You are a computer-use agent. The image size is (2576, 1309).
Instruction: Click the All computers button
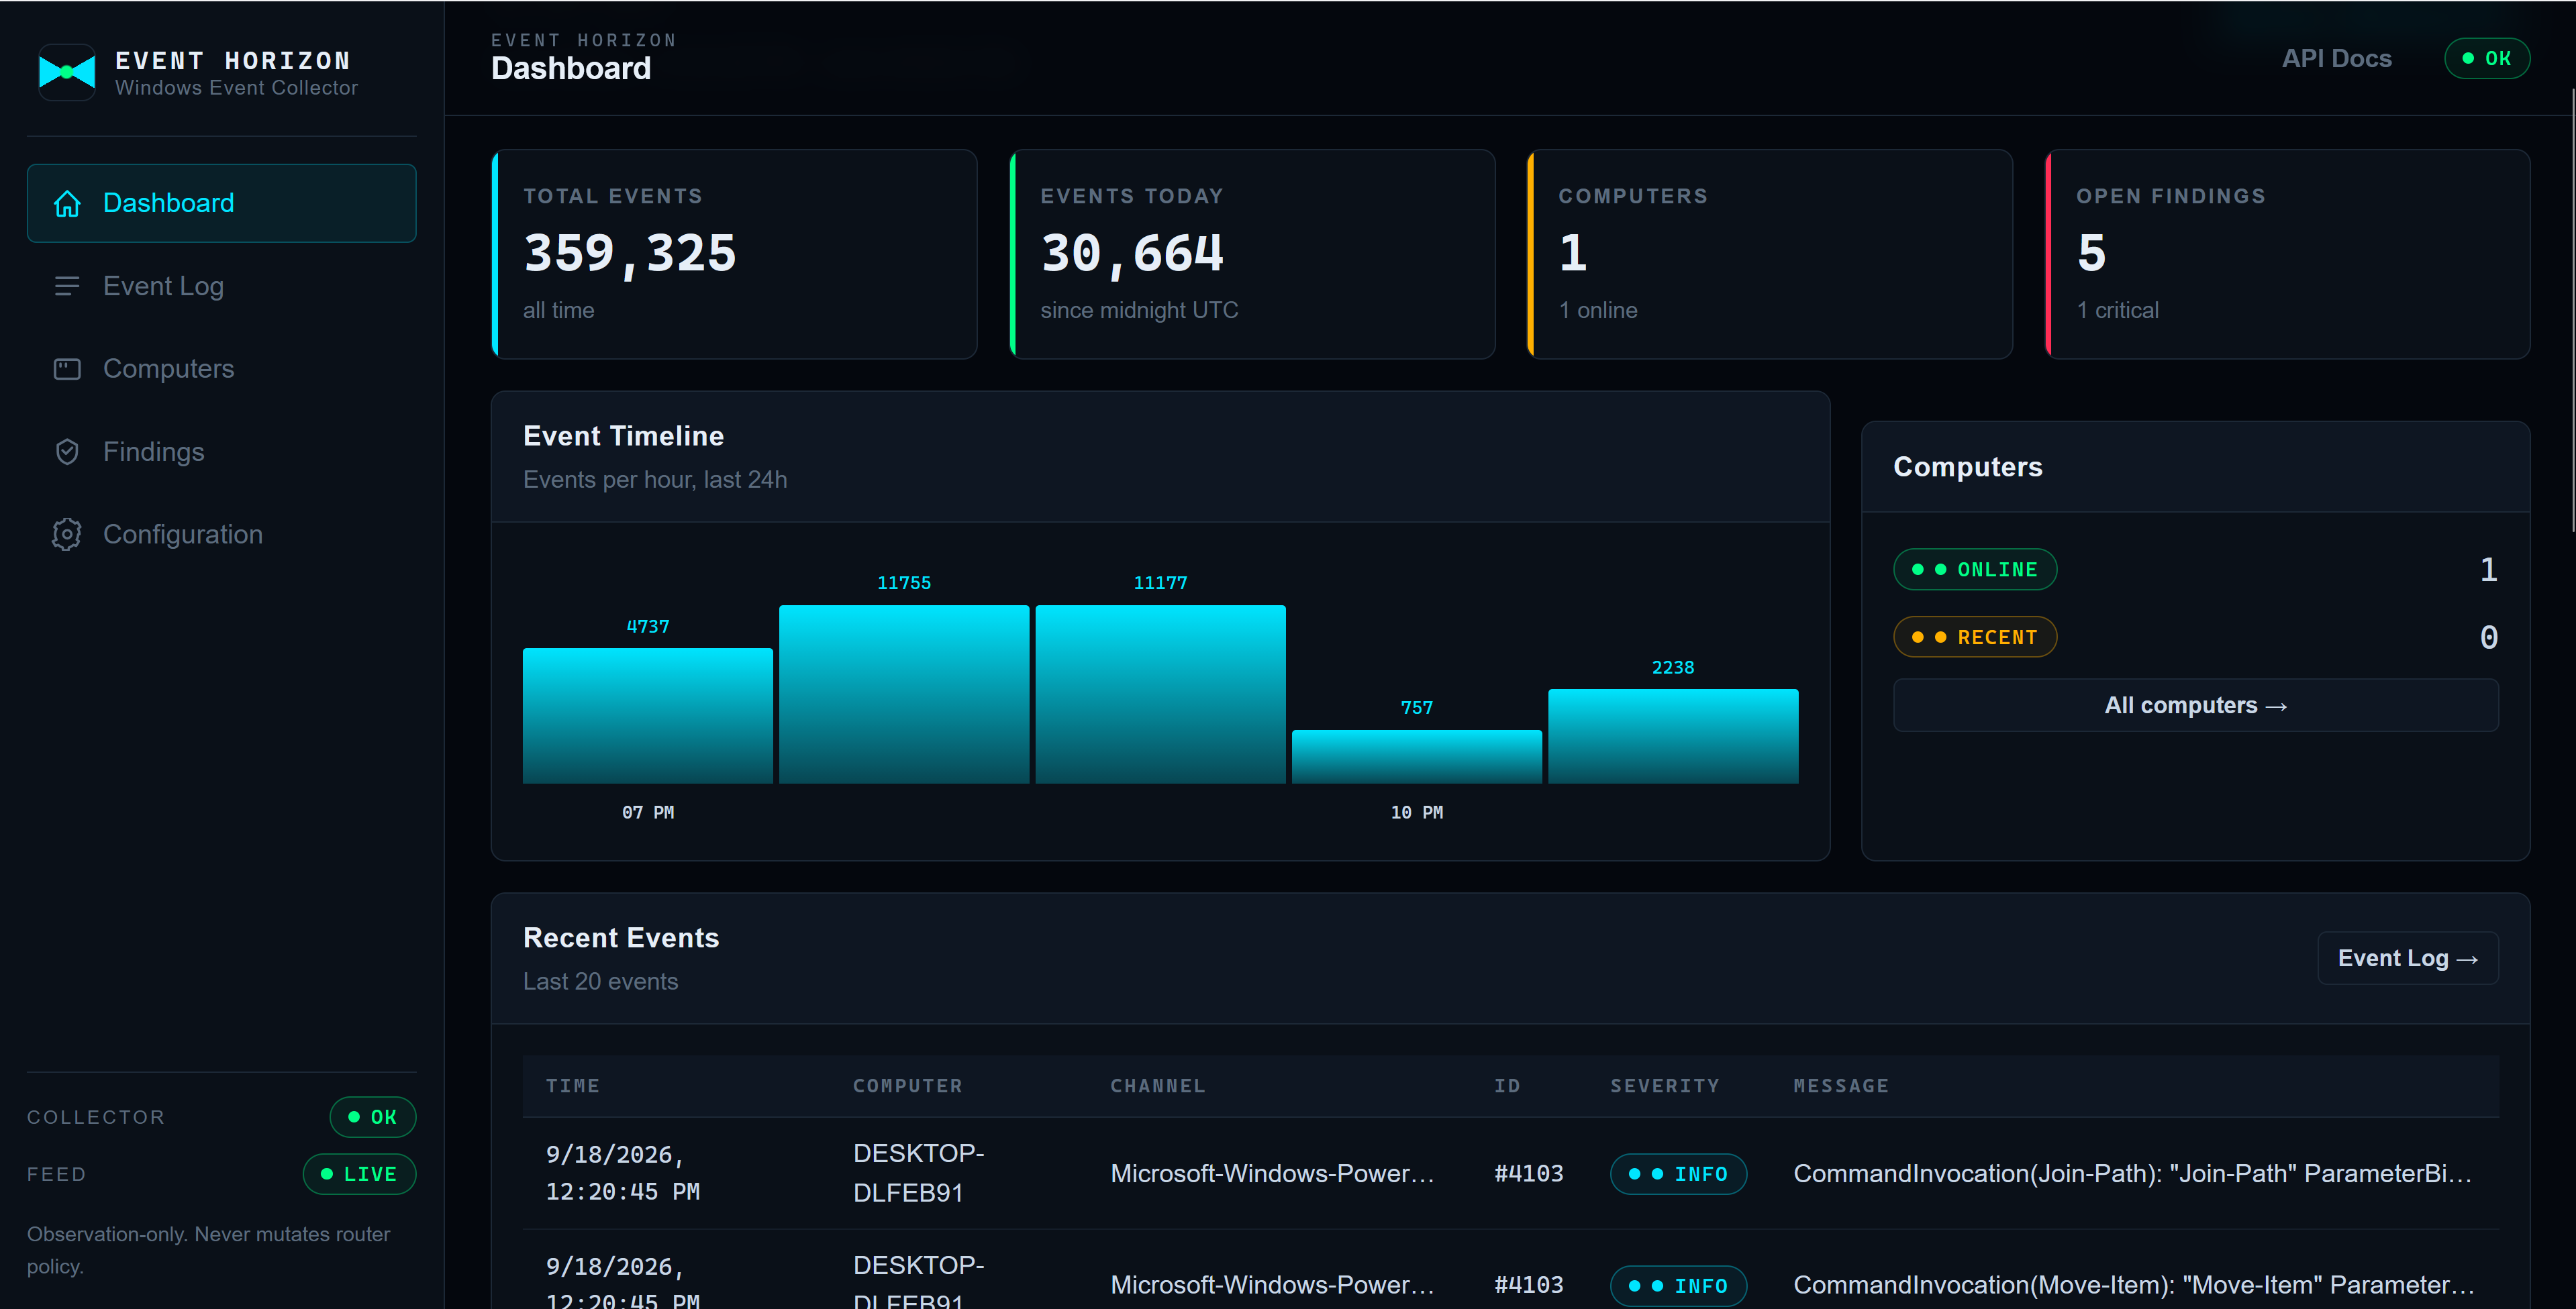tap(2196, 706)
